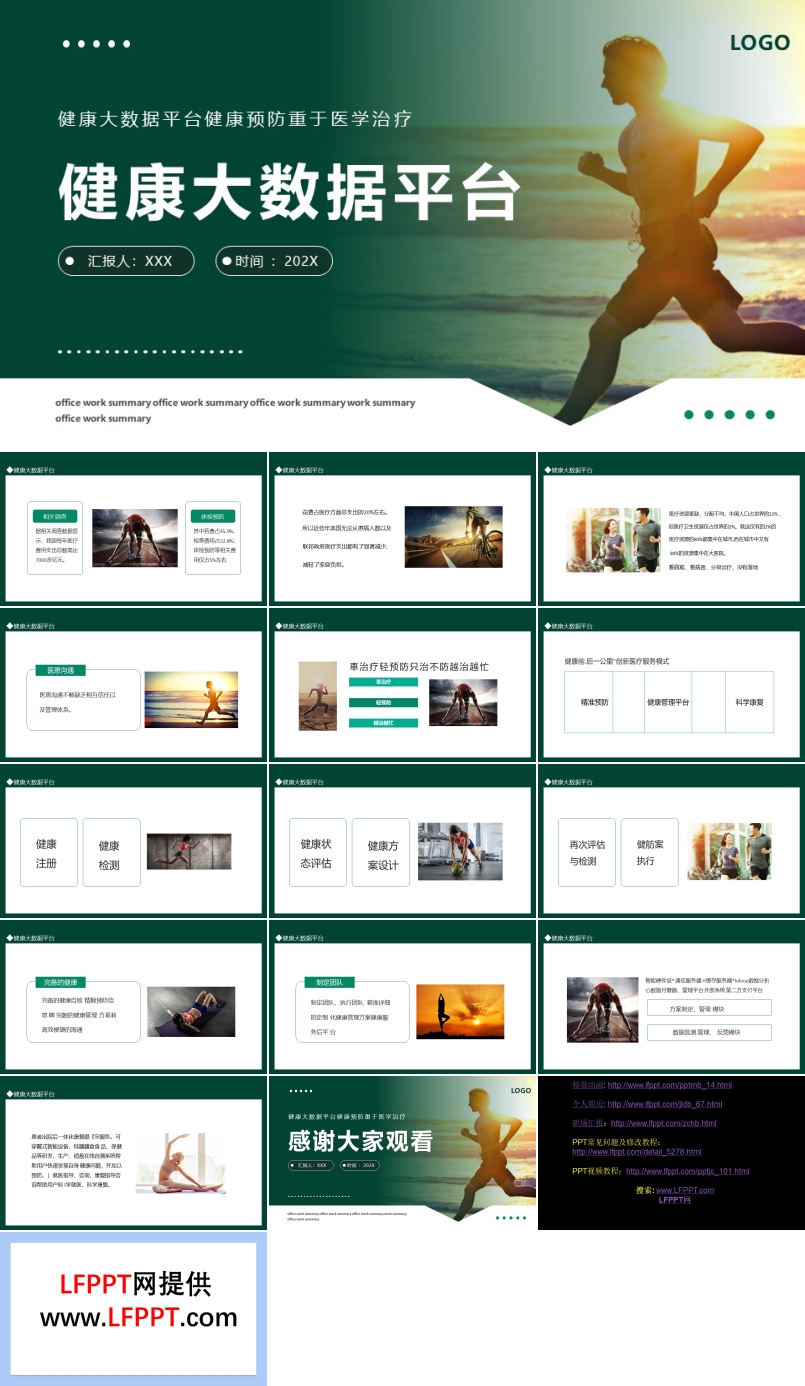This screenshot has width=805, height=1386.
Task: Open the detail_5278.html tutorial link
Action: (x=636, y=1152)
